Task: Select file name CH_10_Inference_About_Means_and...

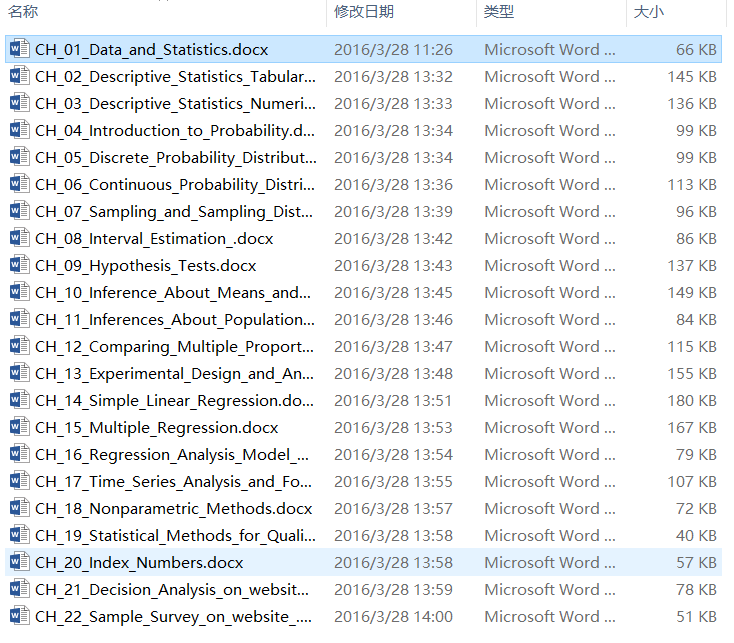Action: coord(173,293)
